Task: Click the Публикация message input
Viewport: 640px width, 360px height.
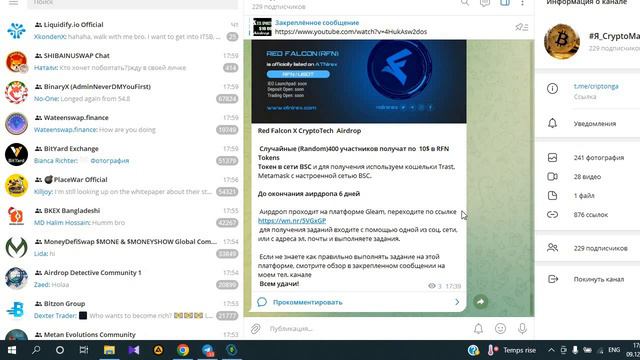Action: [367, 329]
